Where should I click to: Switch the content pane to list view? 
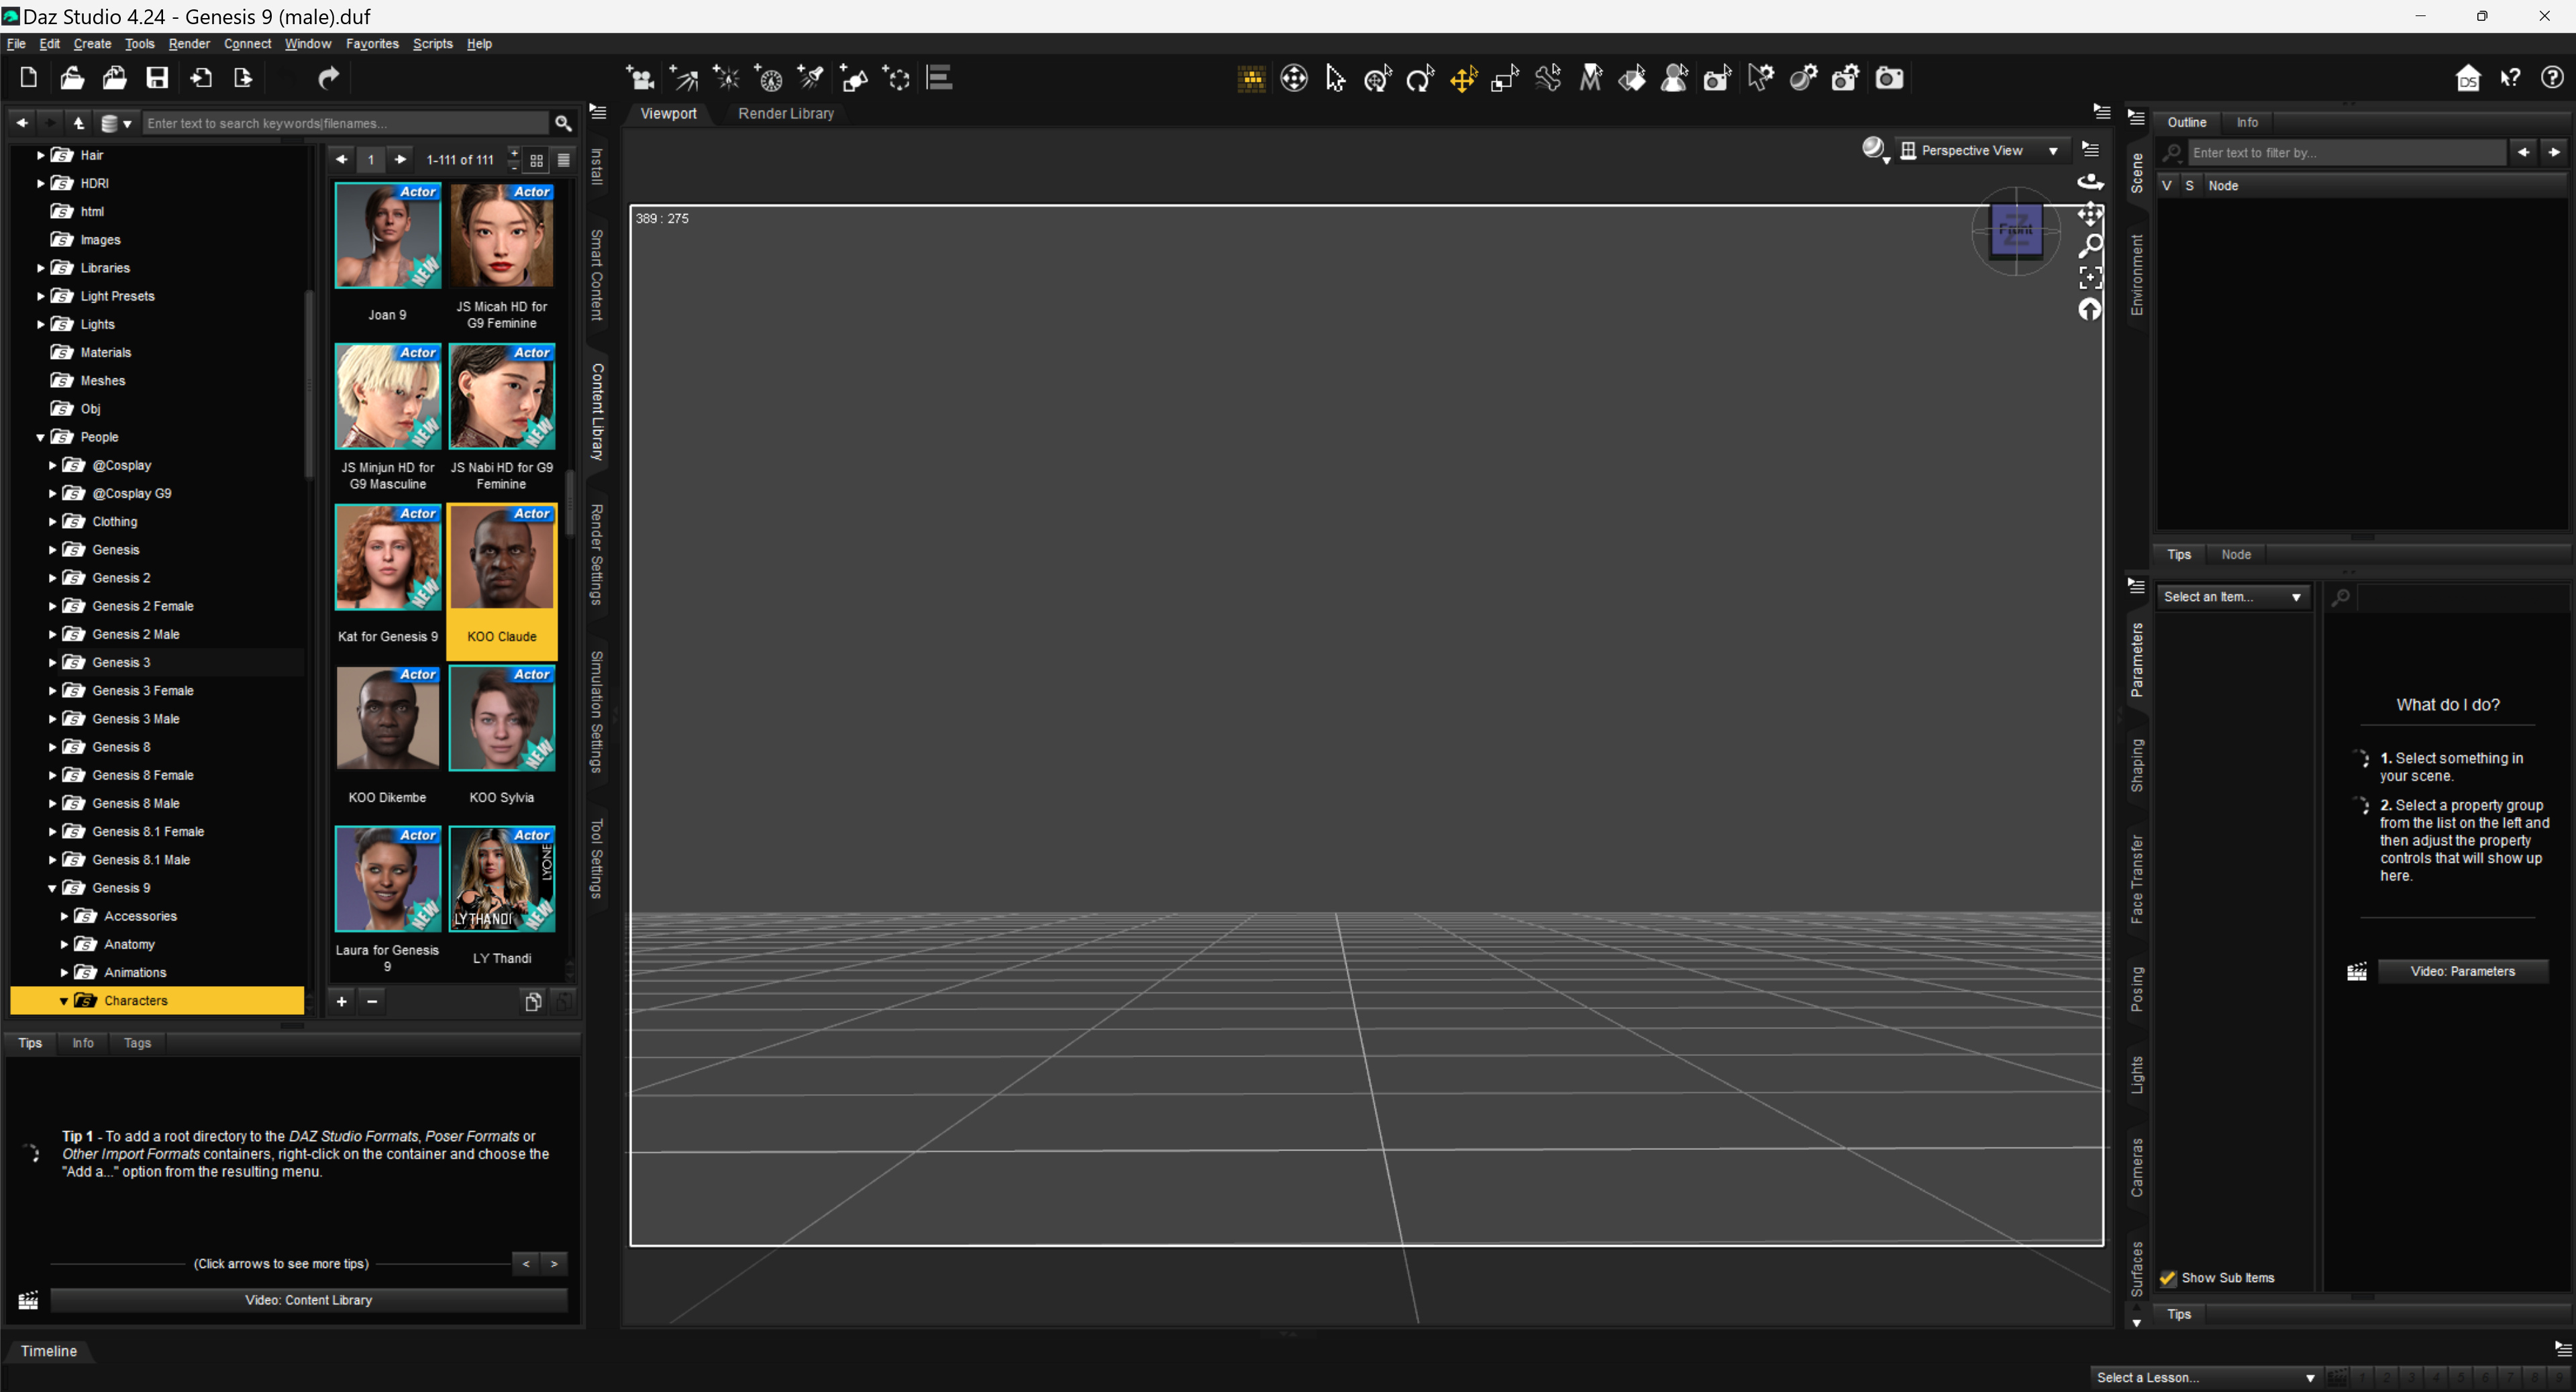(x=564, y=160)
